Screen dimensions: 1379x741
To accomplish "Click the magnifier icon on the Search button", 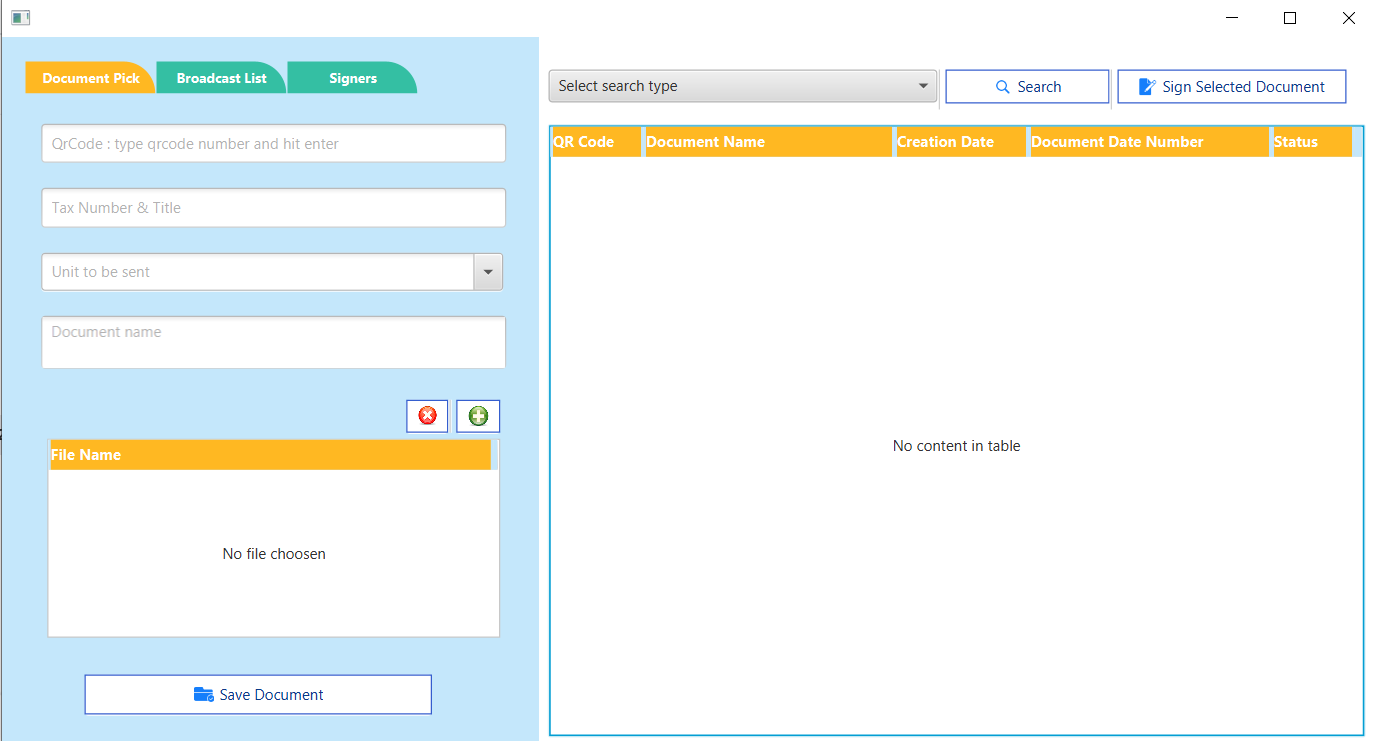I will point(1001,86).
